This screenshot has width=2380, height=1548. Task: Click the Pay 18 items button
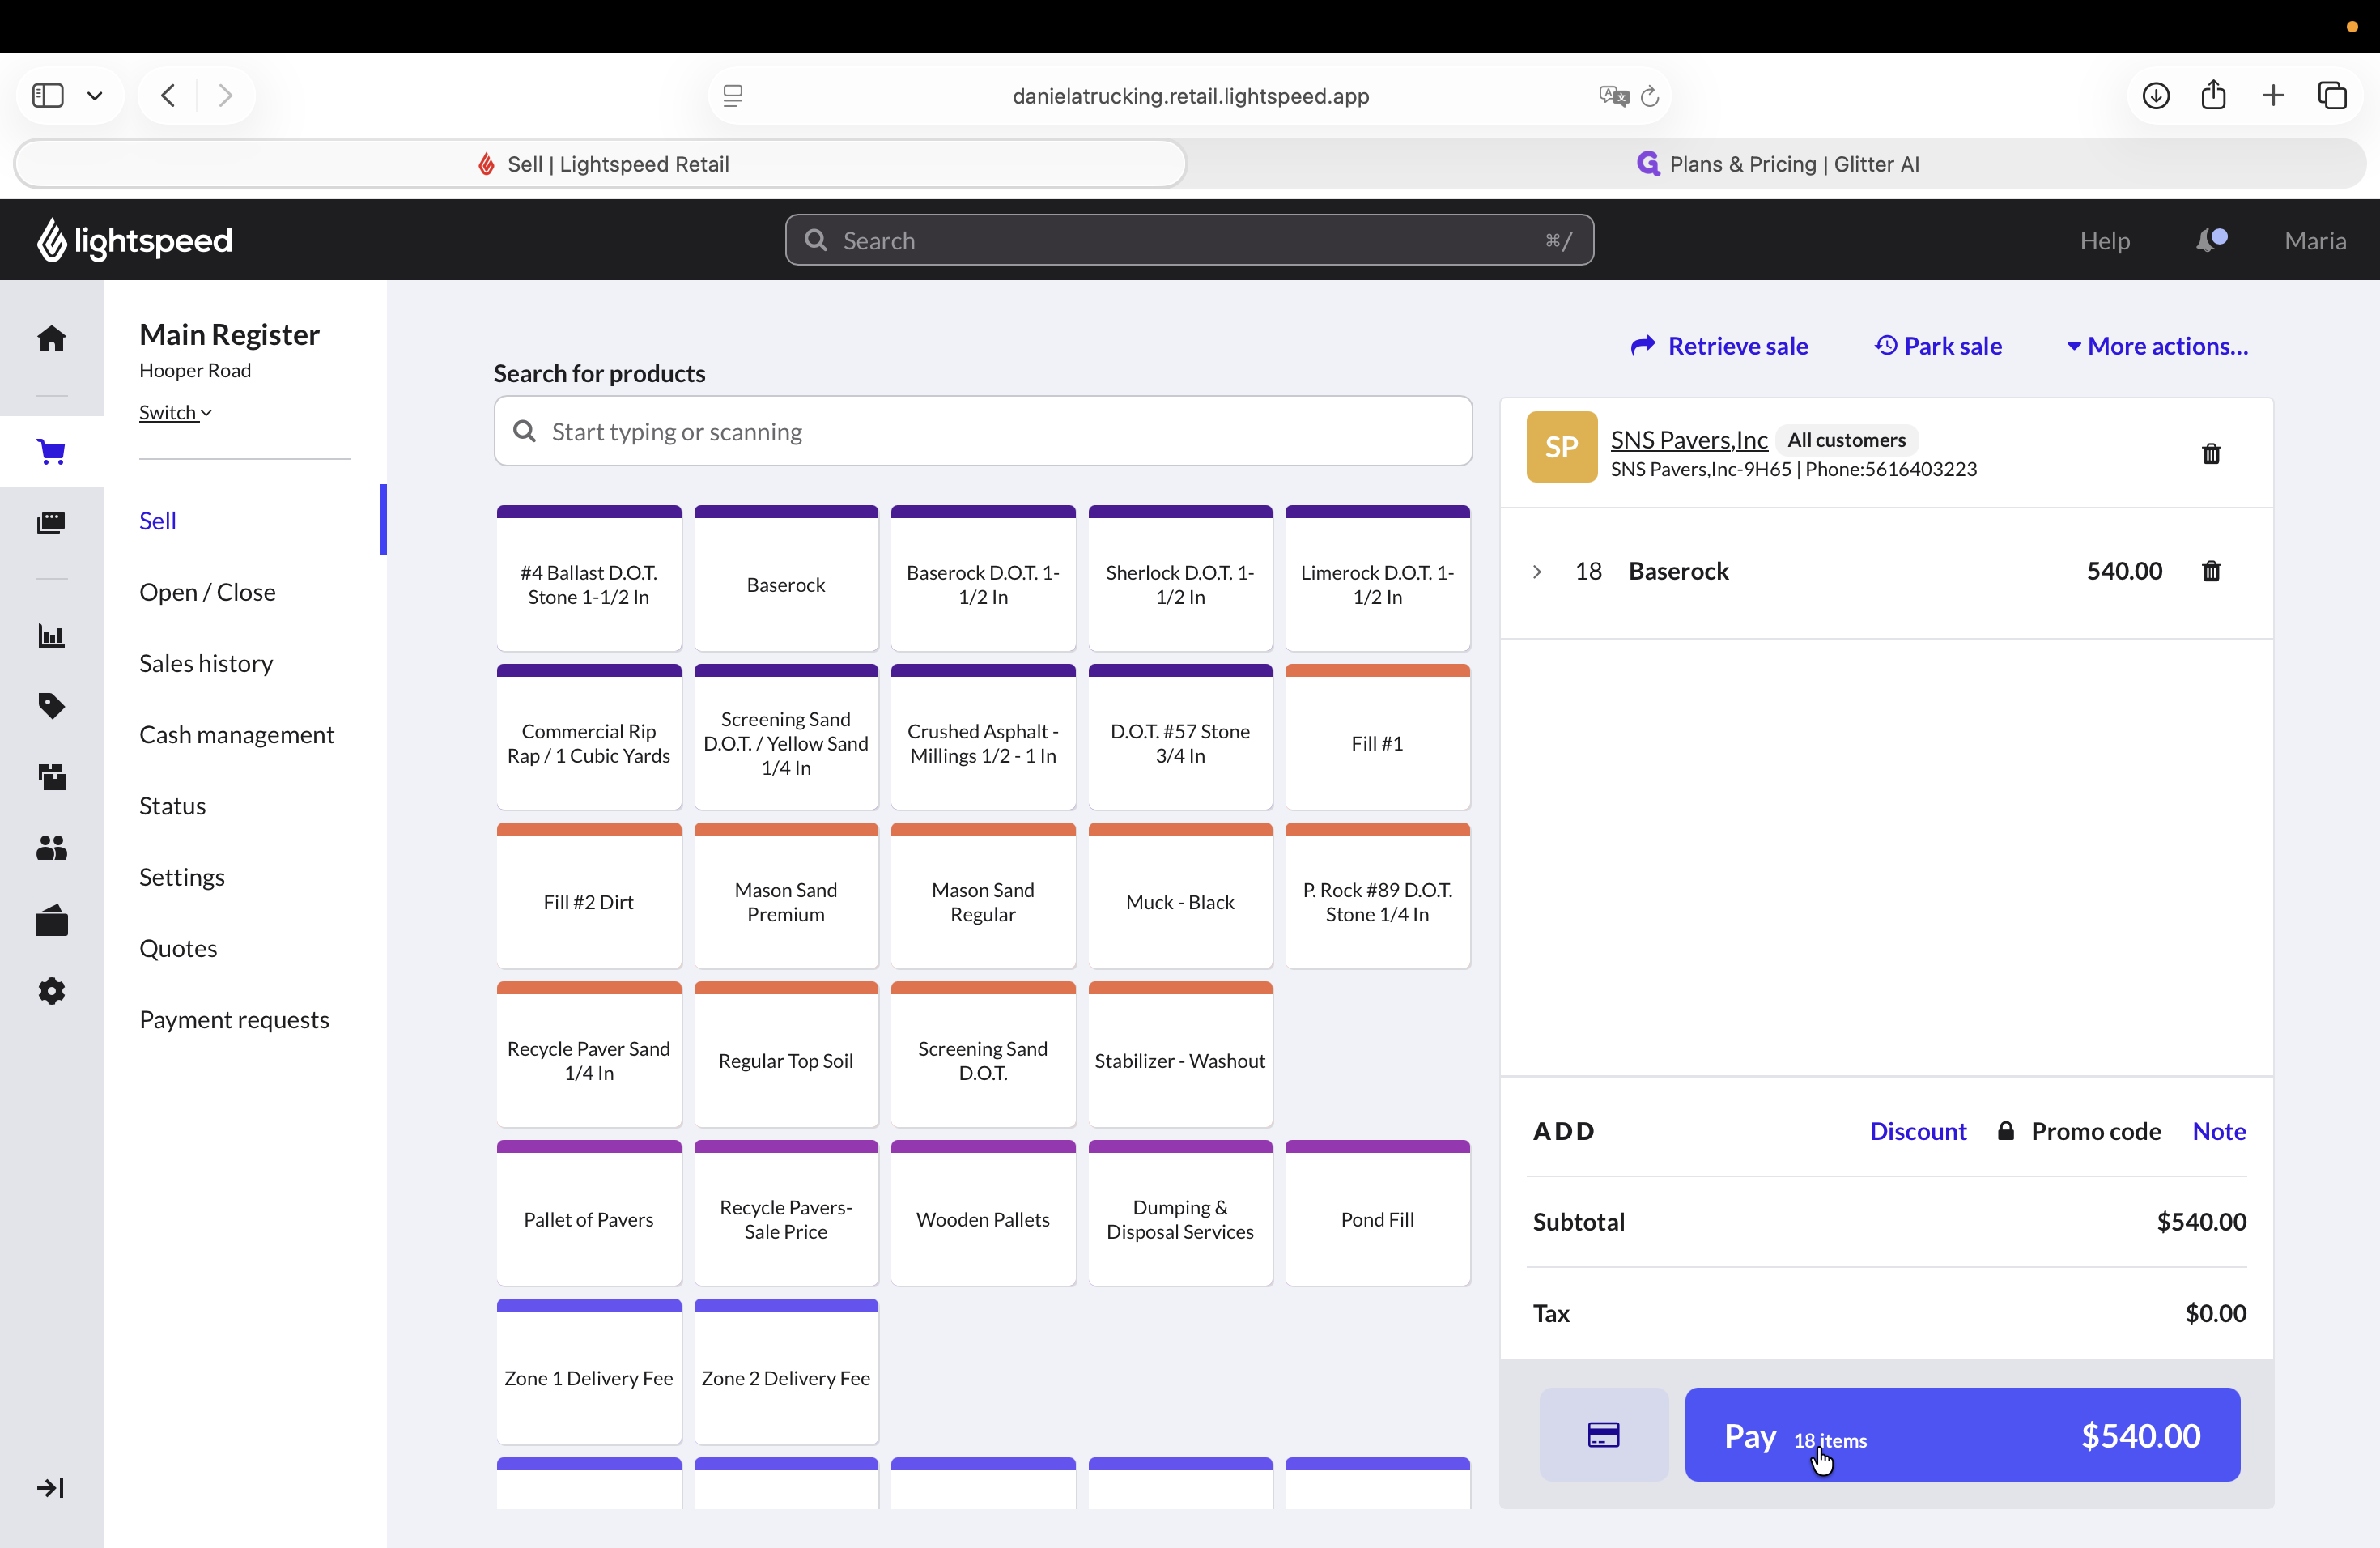(x=1962, y=1434)
